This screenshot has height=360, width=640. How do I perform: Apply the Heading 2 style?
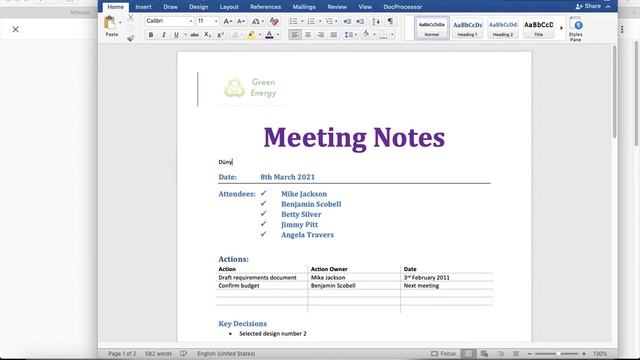[x=503, y=28]
